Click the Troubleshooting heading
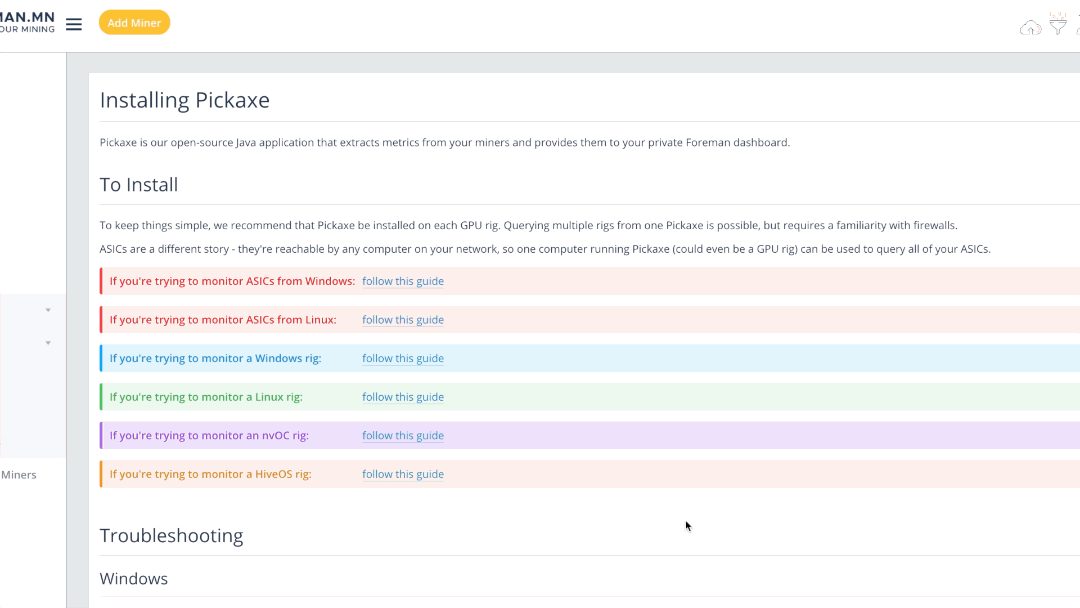 point(172,536)
